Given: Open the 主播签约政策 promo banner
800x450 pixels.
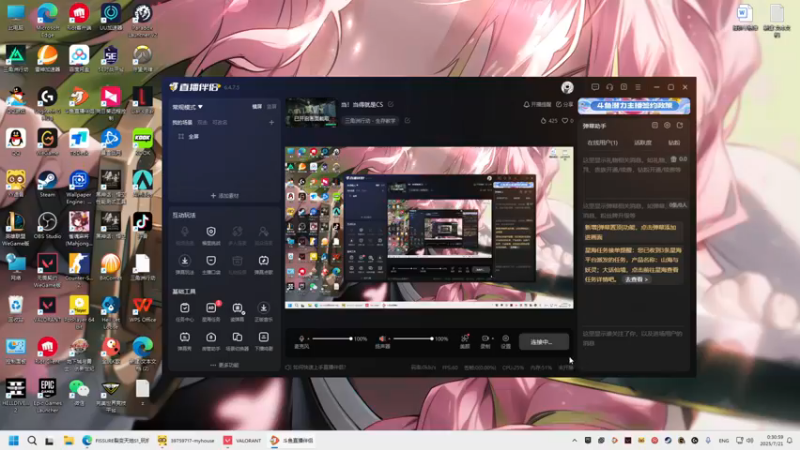Looking at the screenshot, I should [x=634, y=106].
